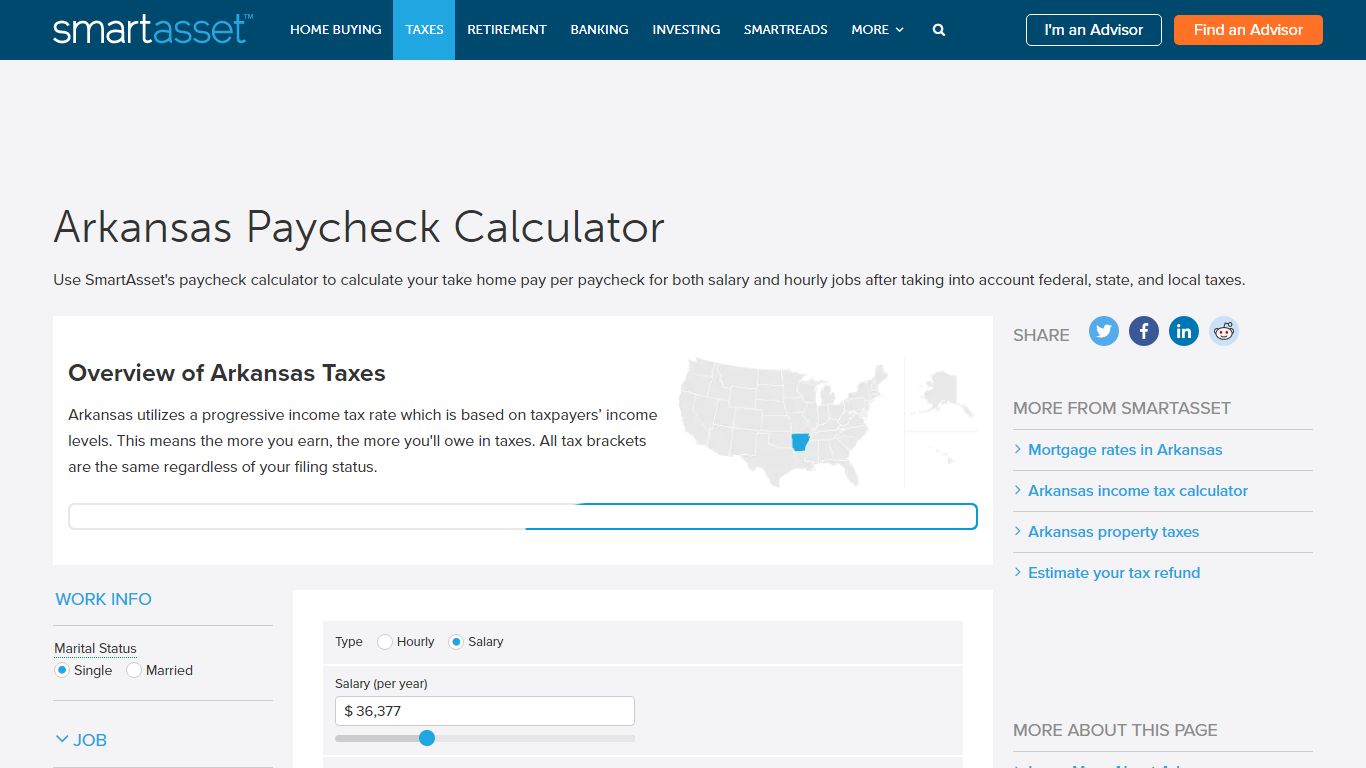
Task: Collapse the JOB section
Action: (x=80, y=740)
